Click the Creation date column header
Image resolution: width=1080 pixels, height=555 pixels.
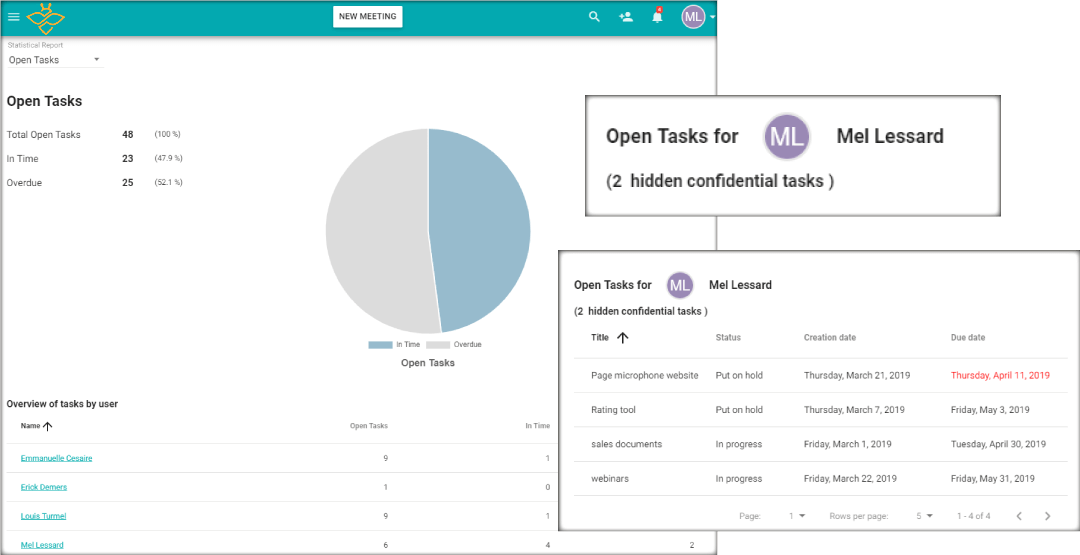830,337
